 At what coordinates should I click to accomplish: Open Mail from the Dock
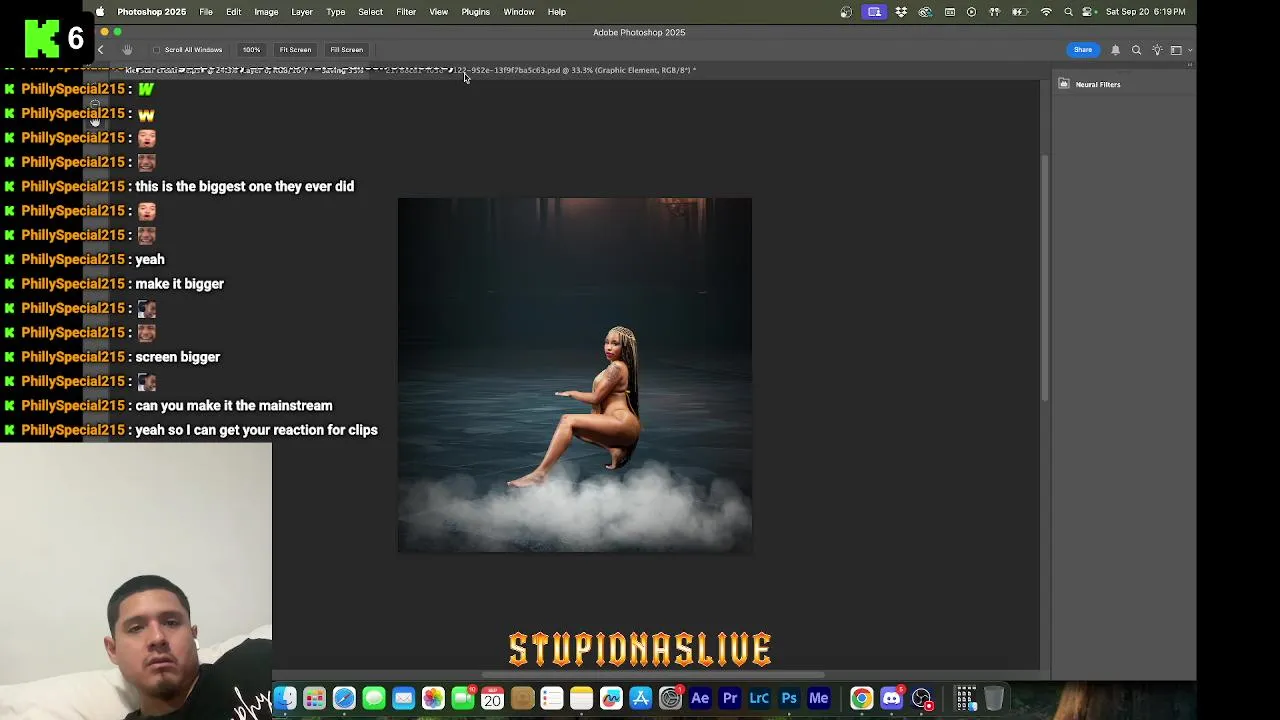coord(403,698)
